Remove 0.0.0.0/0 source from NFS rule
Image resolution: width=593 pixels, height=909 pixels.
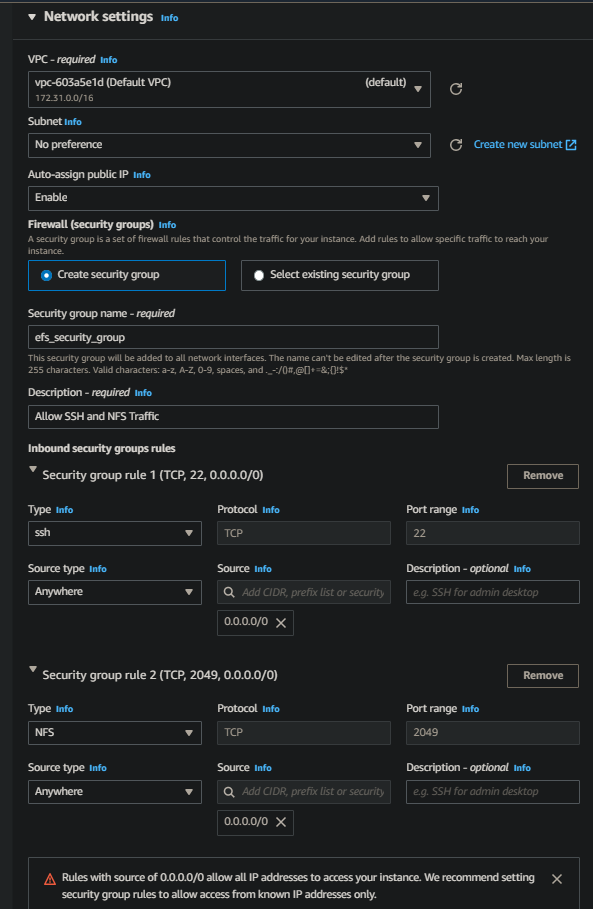tap(281, 822)
